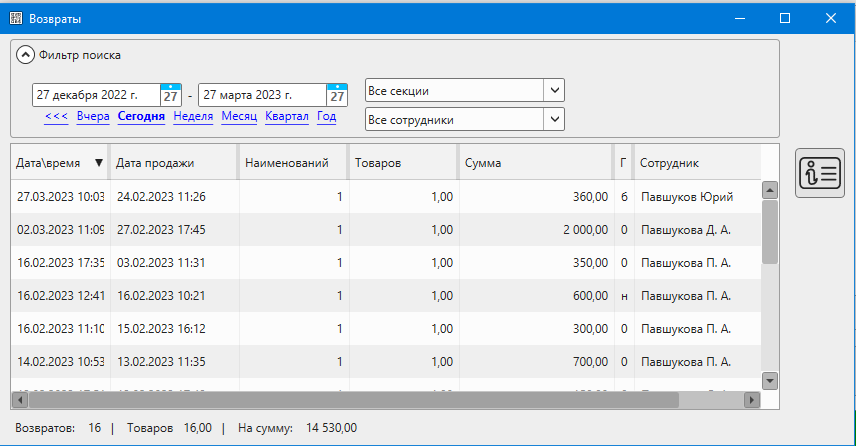This screenshot has width=856, height=446.
Task: Select the Сегодня filter link
Action: pos(141,116)
